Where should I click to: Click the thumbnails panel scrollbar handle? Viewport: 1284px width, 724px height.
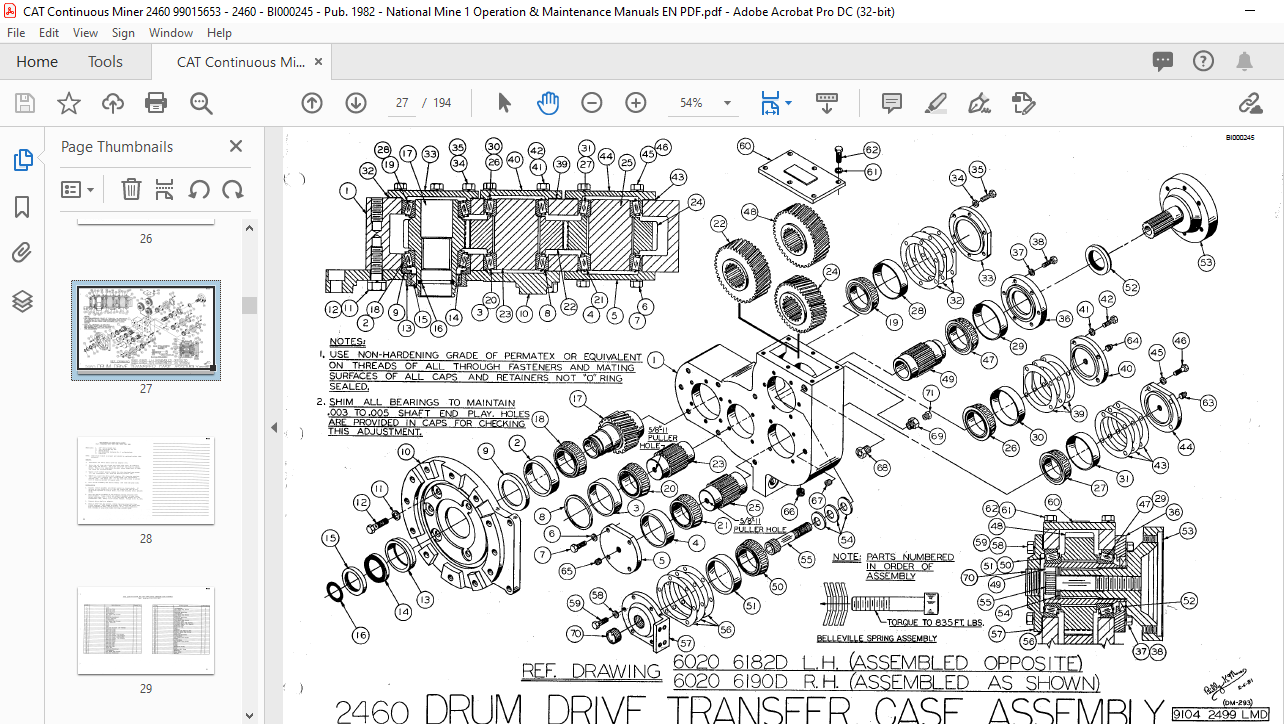click(x=249, y=305)
